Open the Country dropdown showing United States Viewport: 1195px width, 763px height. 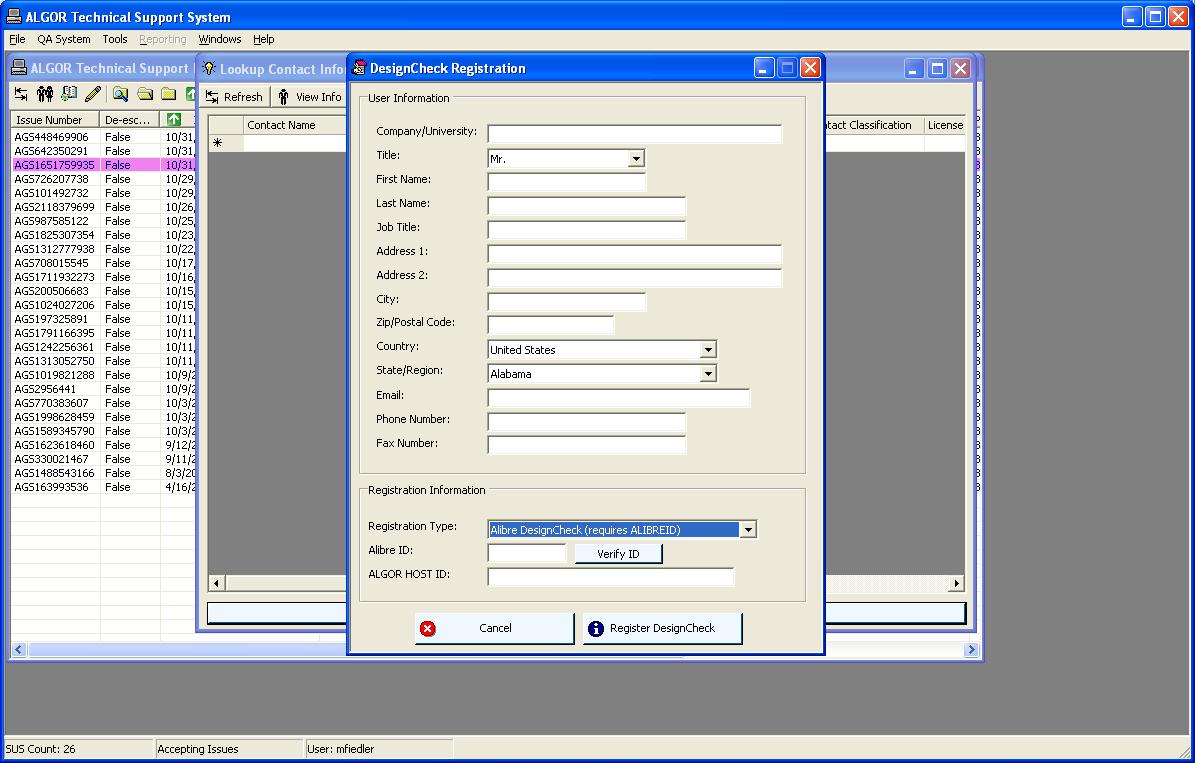708,350
